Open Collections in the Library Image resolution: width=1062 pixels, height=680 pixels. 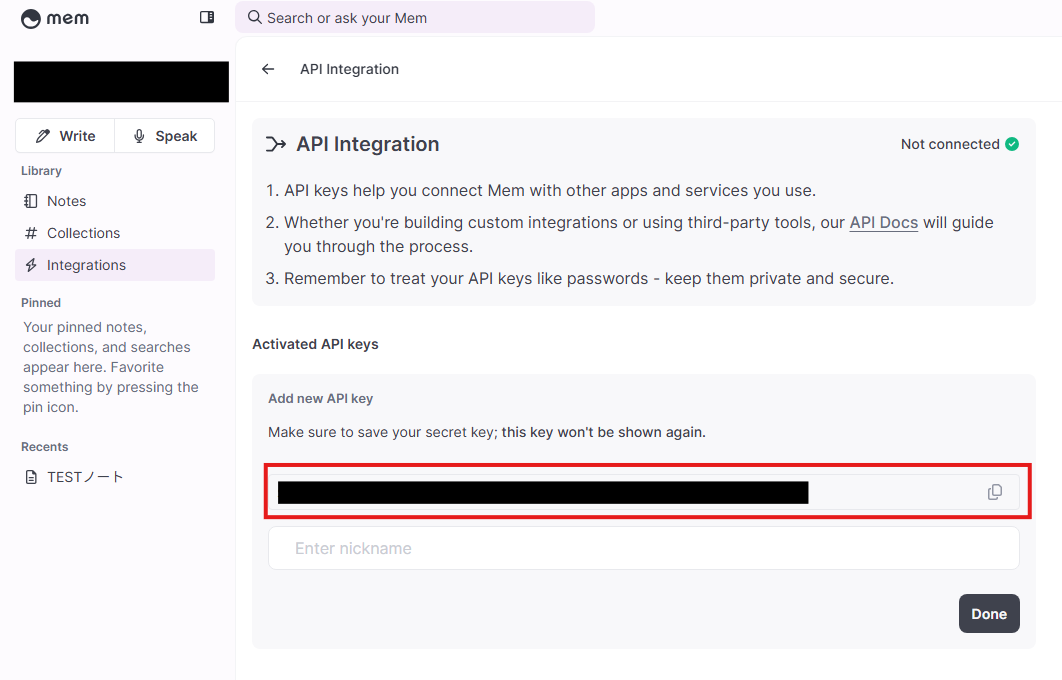click(x=114, y=233)
